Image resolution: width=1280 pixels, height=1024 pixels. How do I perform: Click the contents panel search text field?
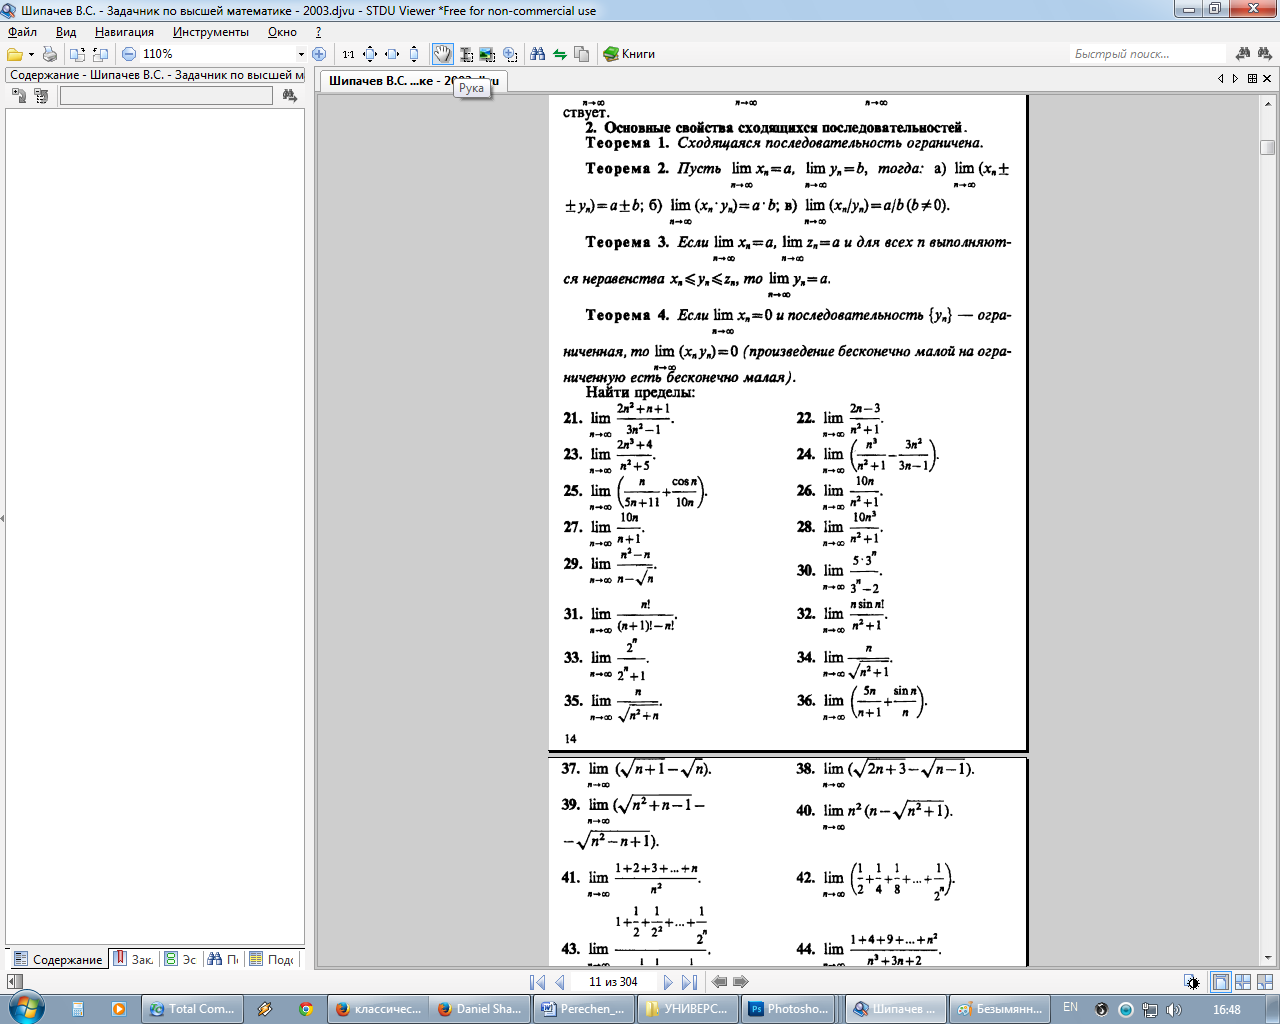point(166,96)
